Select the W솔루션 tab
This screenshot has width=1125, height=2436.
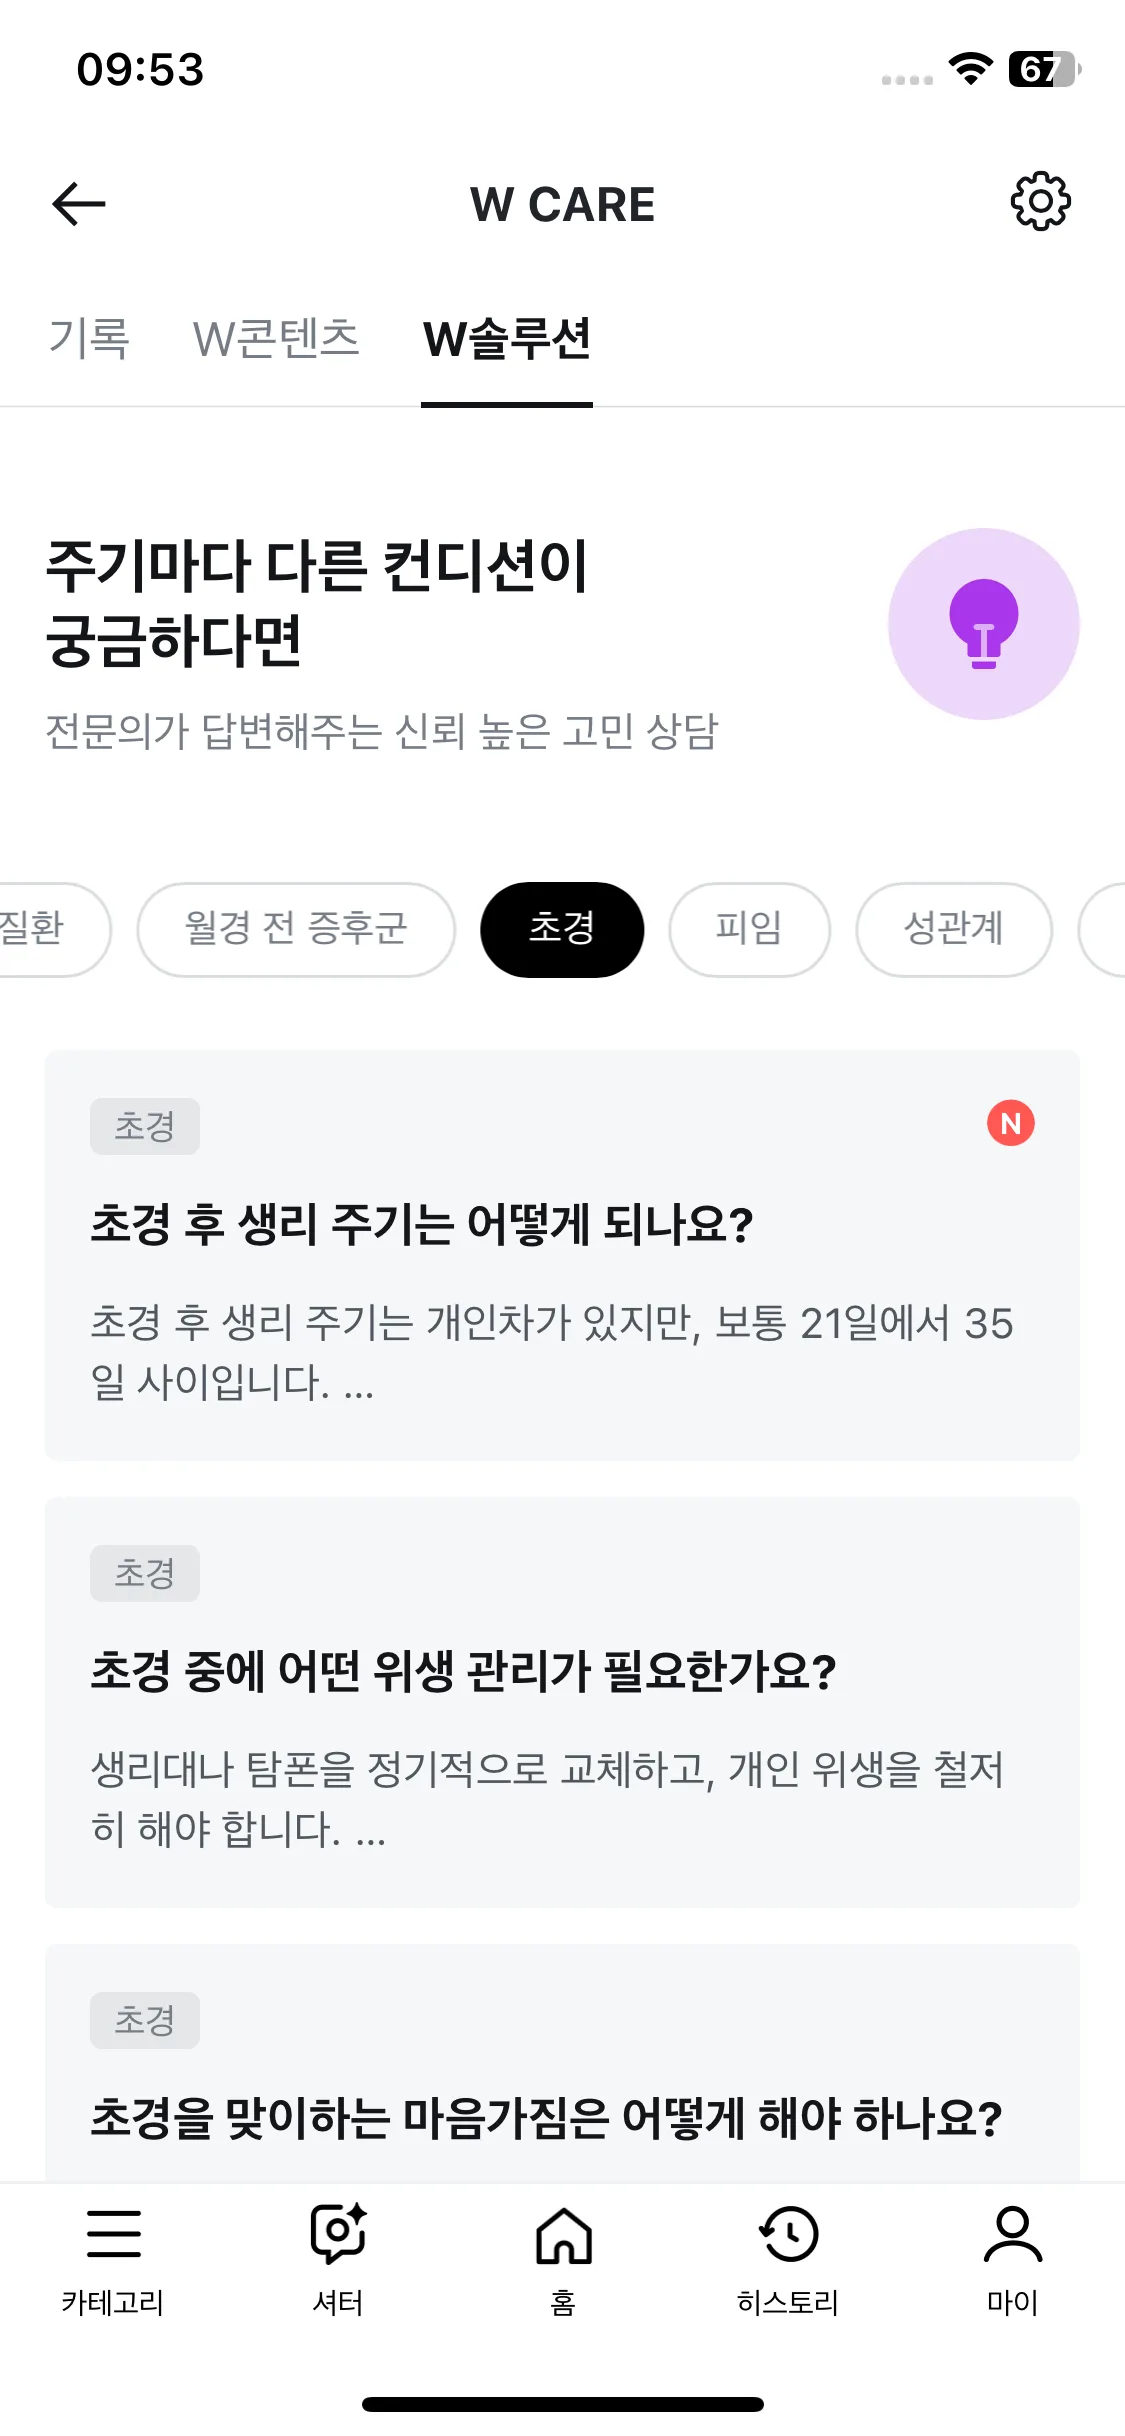coord(507,338)
